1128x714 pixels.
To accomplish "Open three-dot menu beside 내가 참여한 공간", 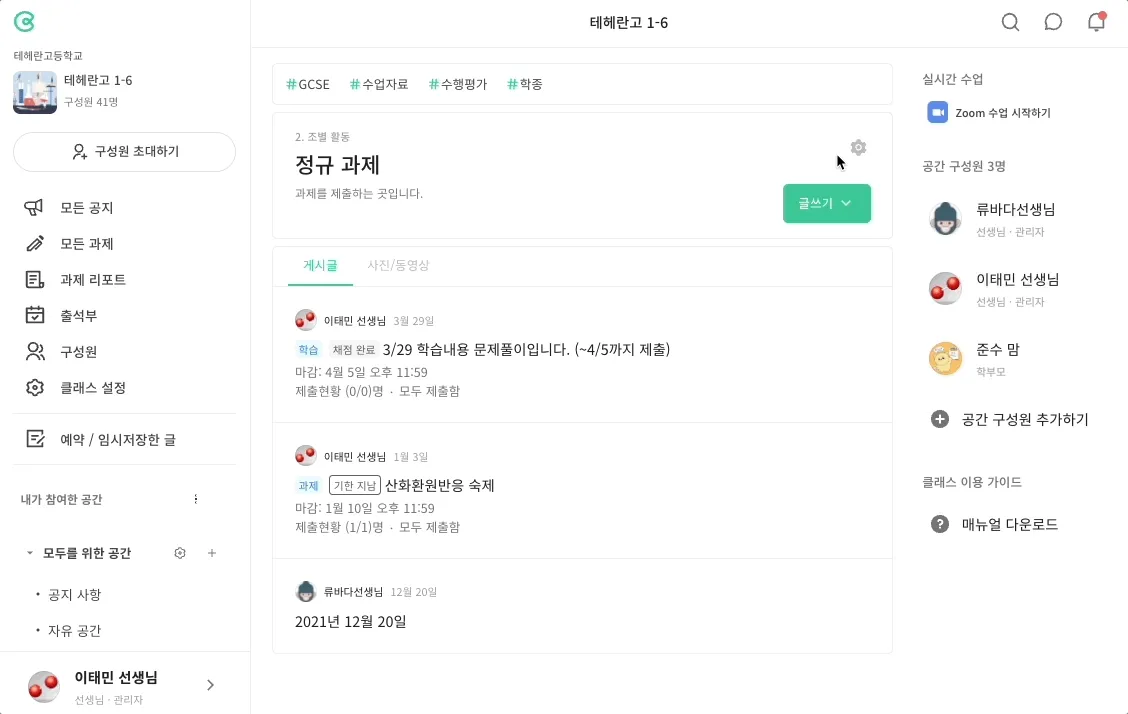I will click(x=196, y=499).
